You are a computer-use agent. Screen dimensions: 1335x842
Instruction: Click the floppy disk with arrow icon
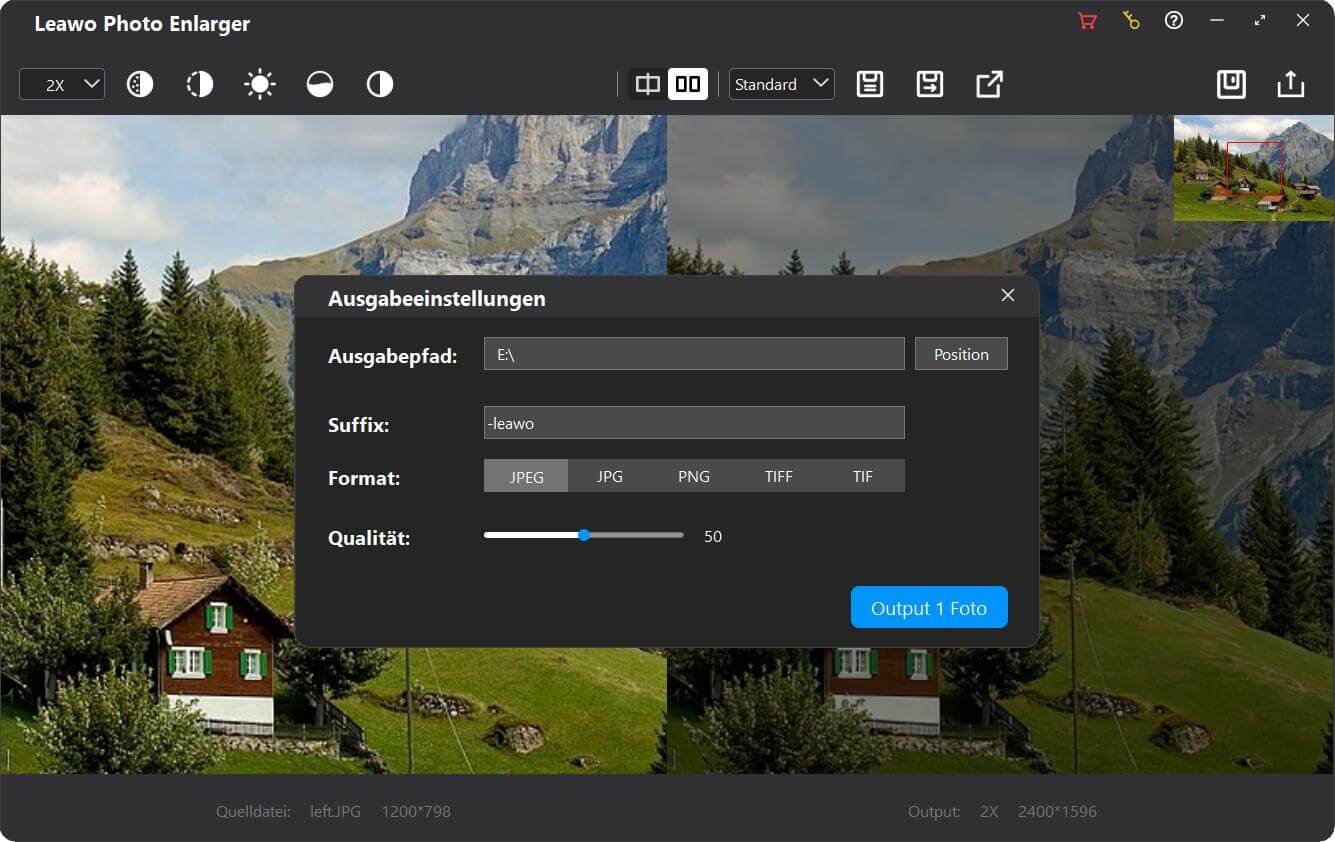[x=930, y=85]
